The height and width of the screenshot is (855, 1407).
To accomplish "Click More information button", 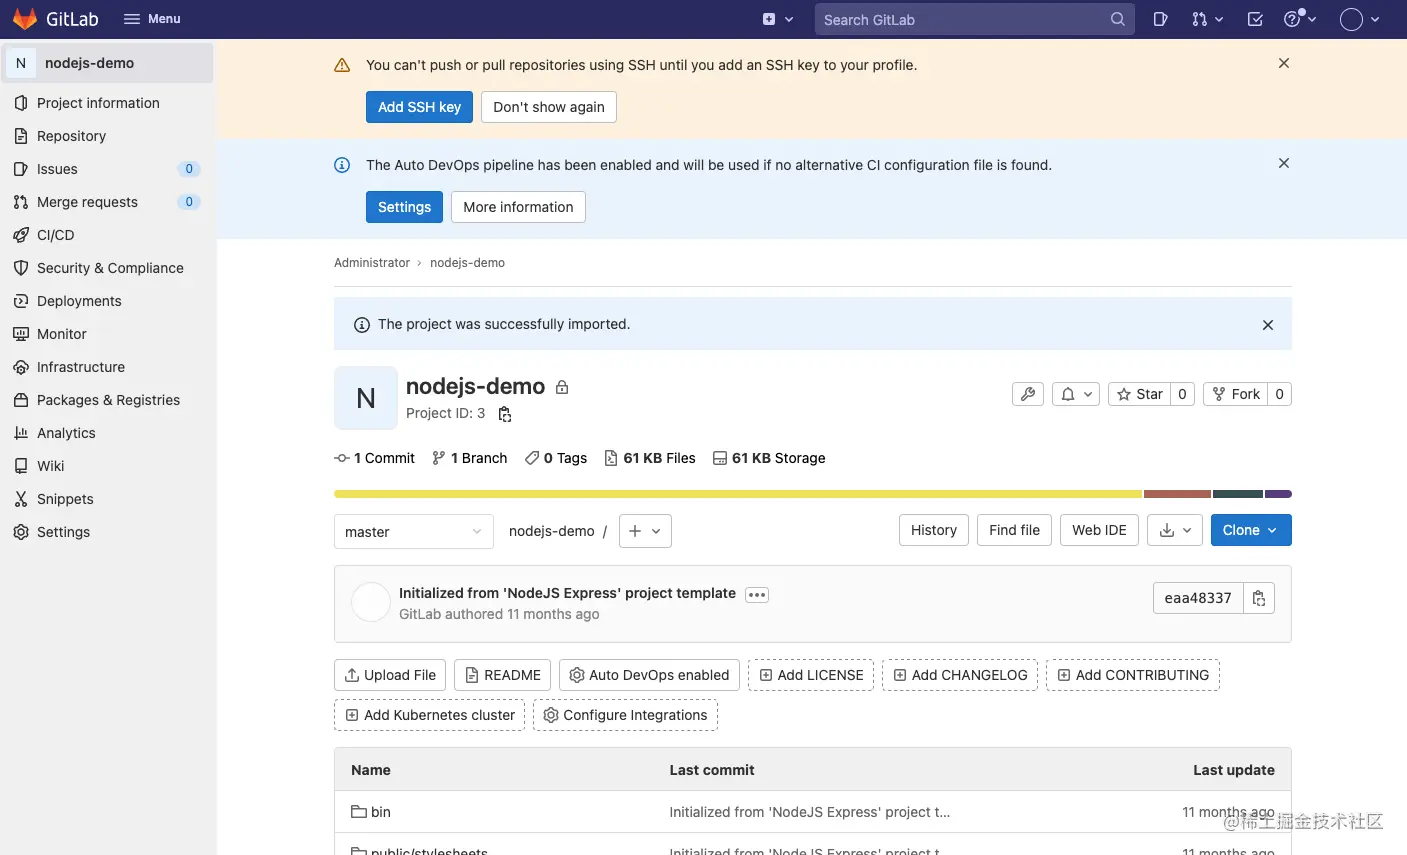I will 518,207.
